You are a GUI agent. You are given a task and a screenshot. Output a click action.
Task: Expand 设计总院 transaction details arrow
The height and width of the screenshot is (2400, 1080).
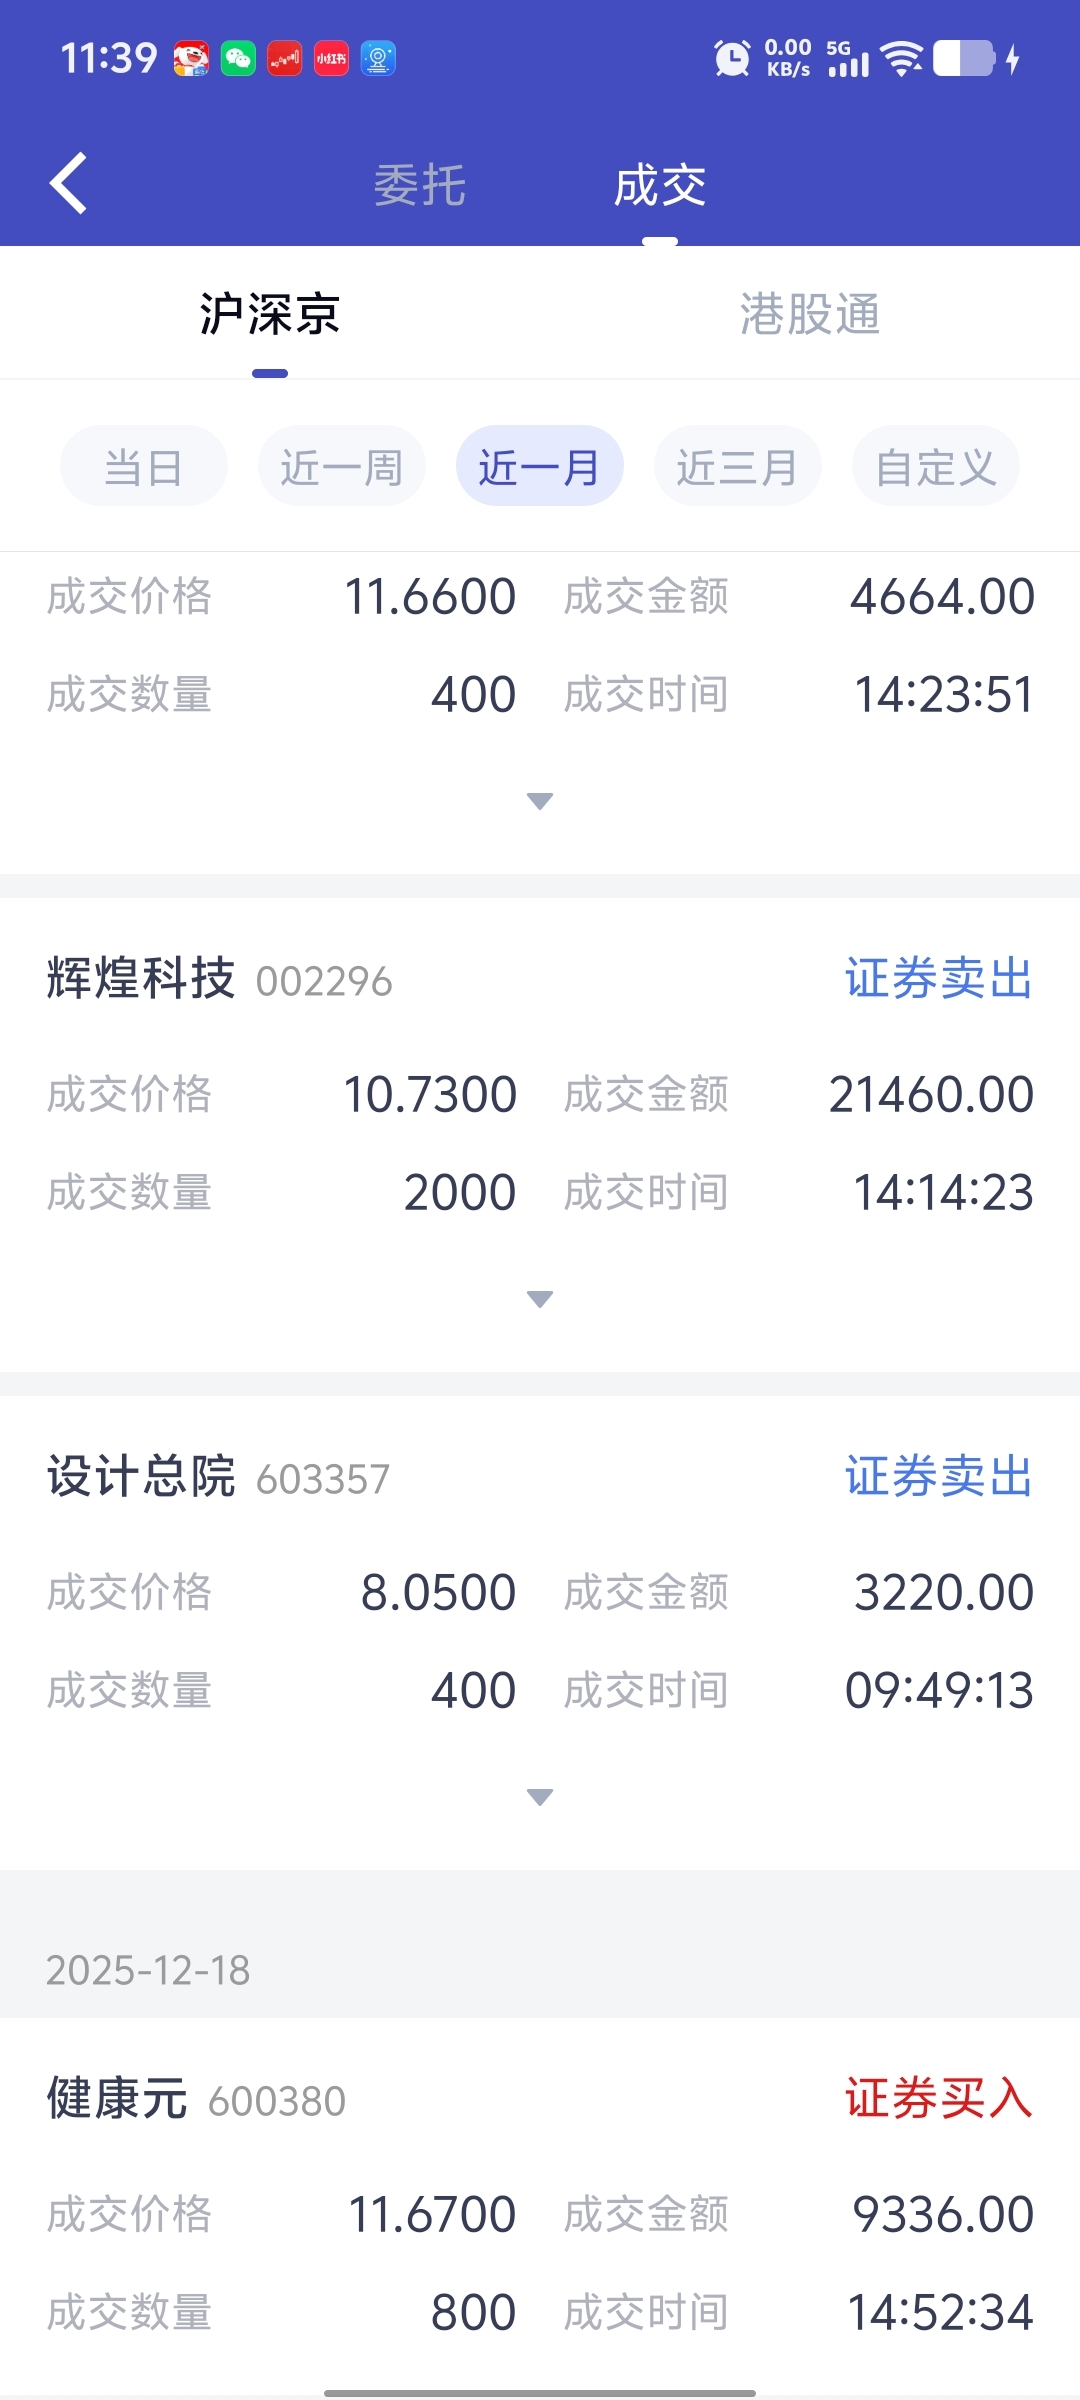click(x=540, y=1797)
